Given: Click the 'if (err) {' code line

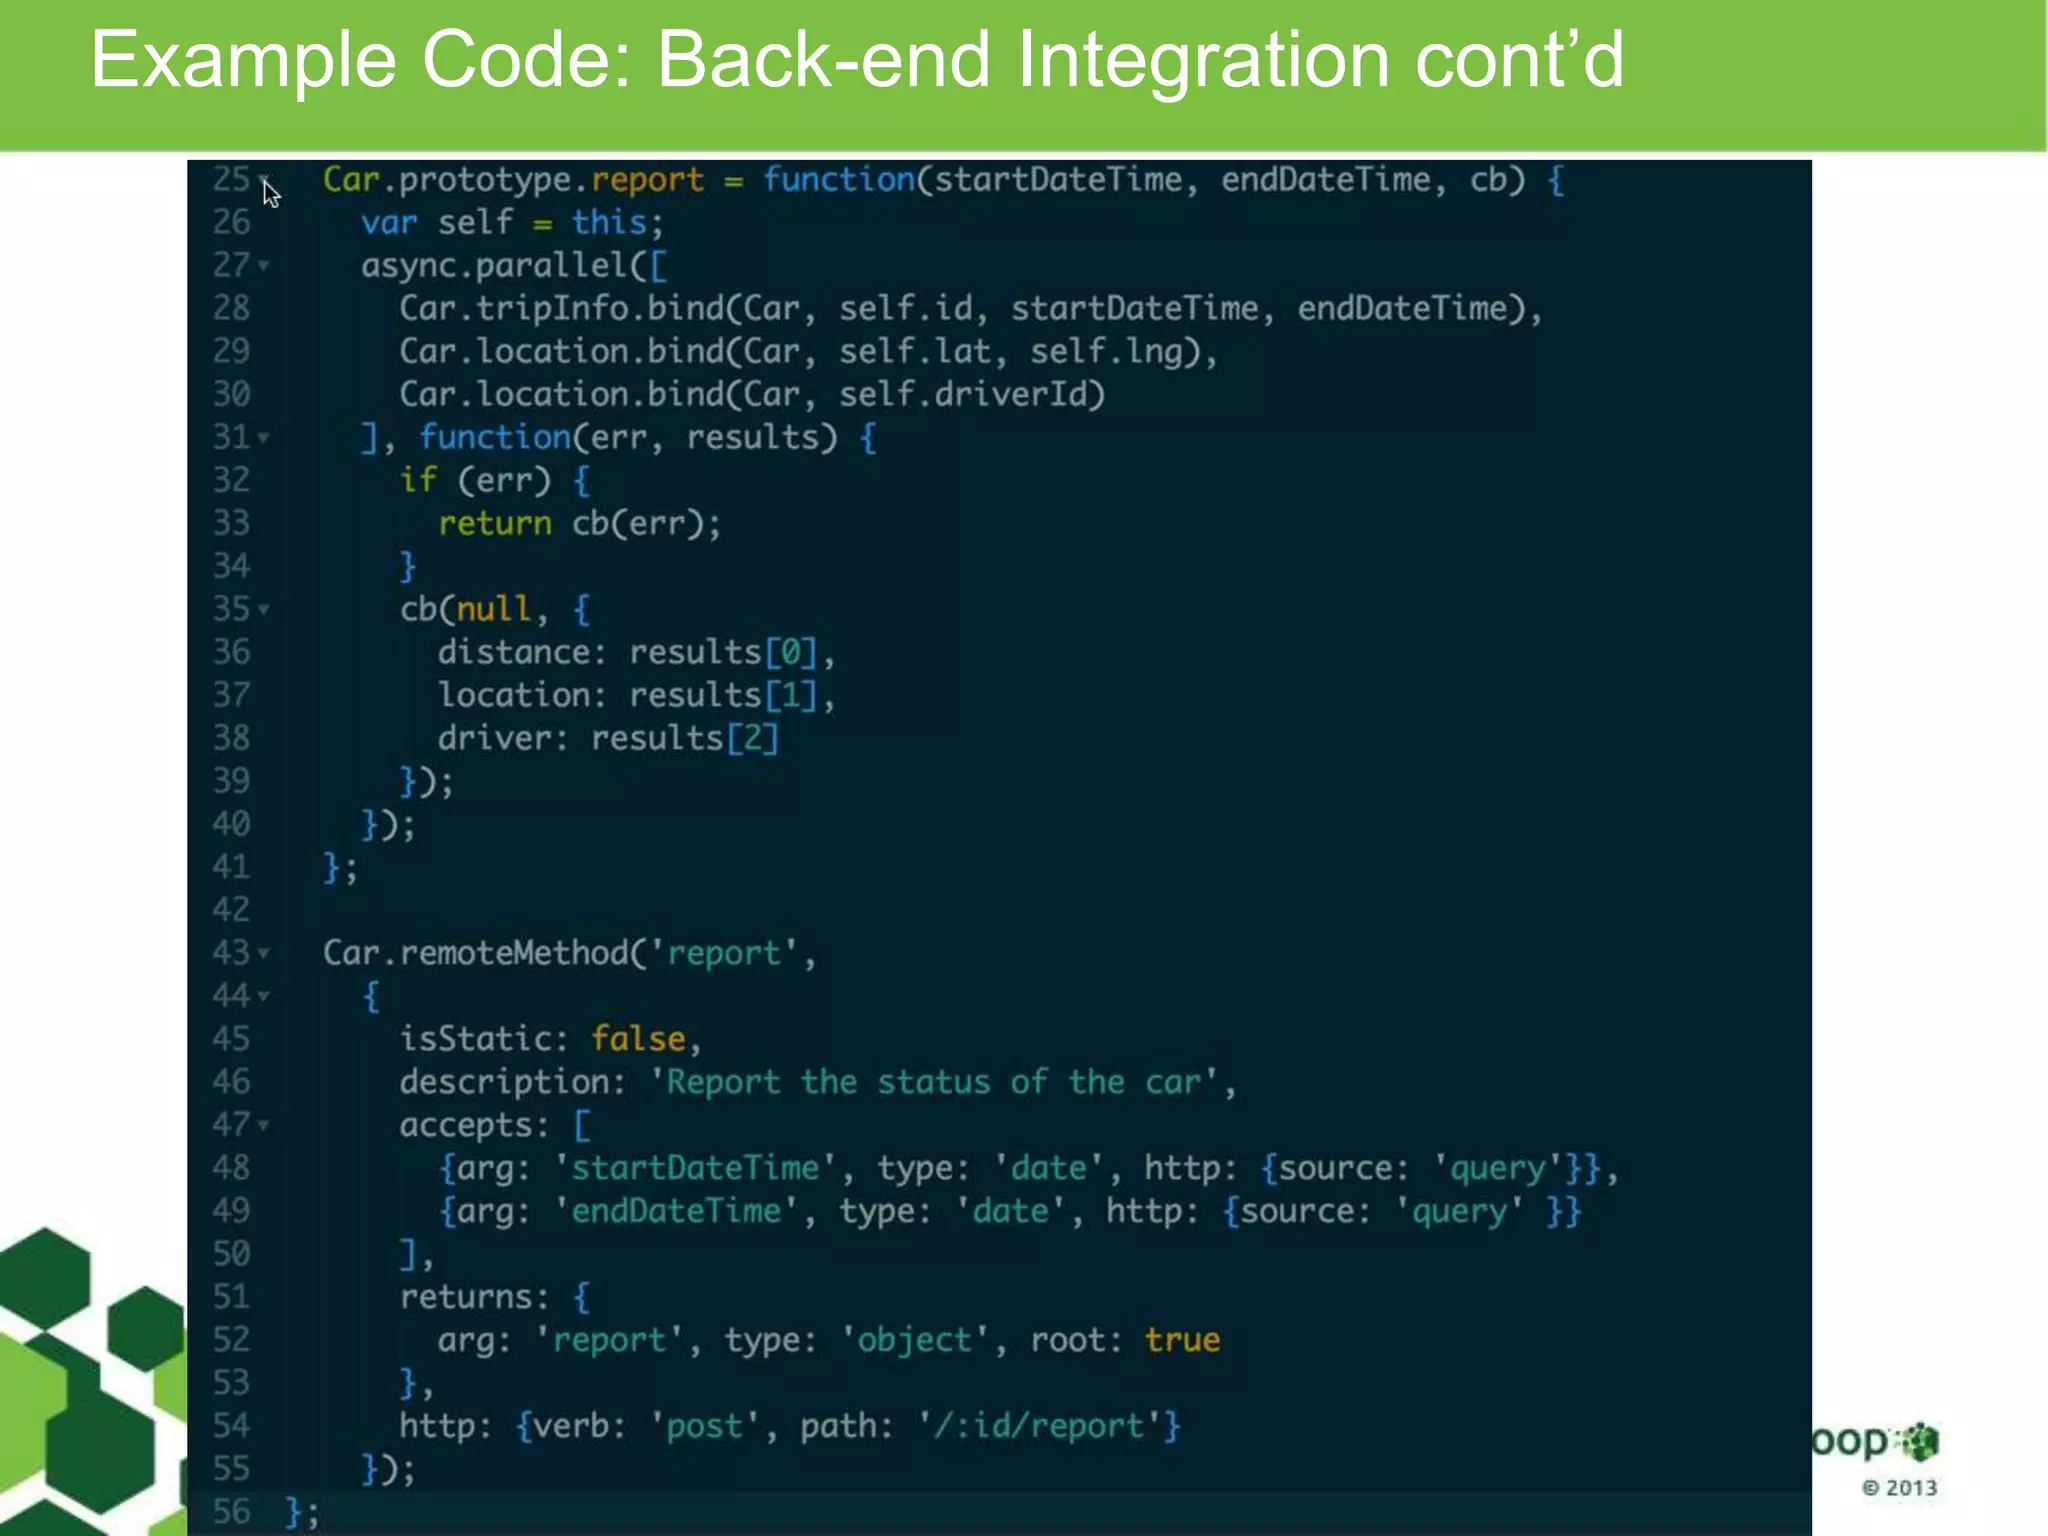Looking at the screenshot, I should [495, 480].
